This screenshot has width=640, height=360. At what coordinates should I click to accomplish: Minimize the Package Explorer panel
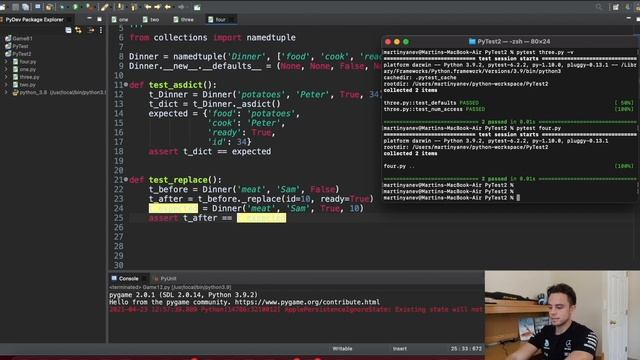tap(89, 18)
